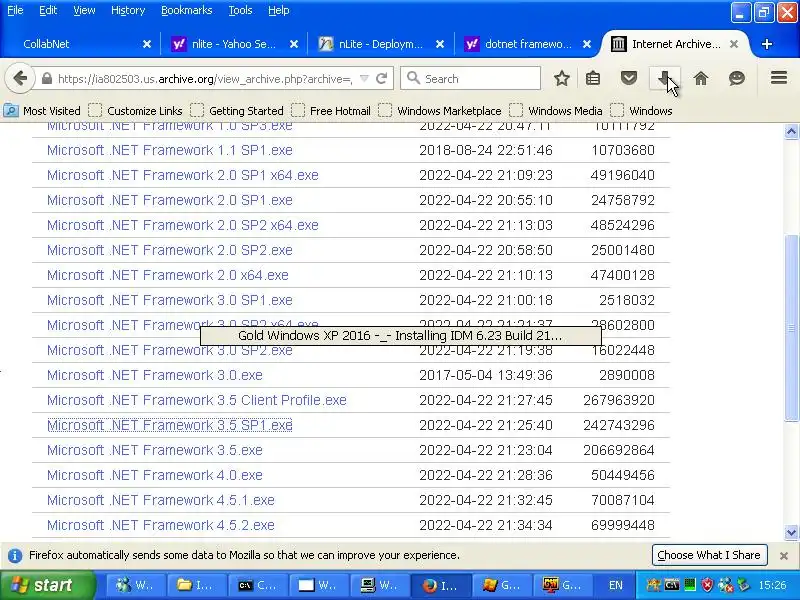Open the View menu
Image resolution: width=800 pixels, height=600 pixels.
tap(84, 10)
